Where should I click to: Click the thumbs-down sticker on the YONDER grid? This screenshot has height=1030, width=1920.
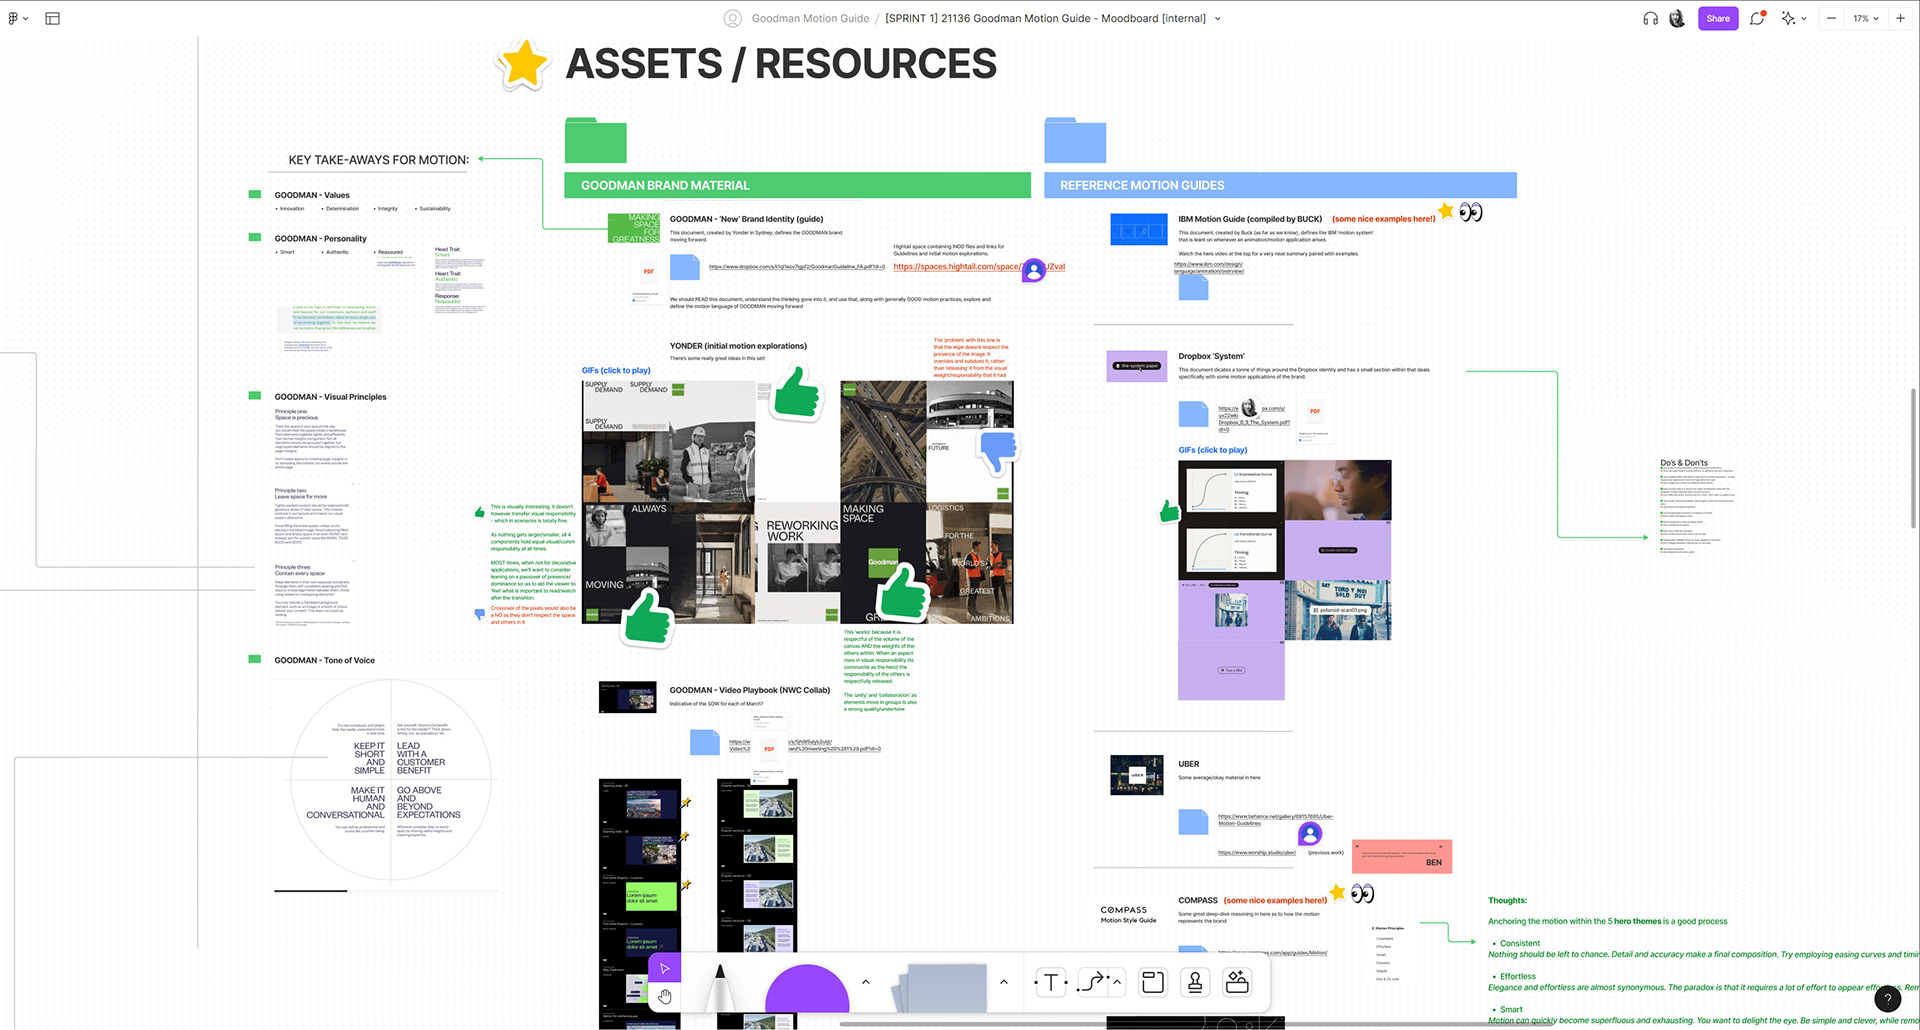coord(998,451)
